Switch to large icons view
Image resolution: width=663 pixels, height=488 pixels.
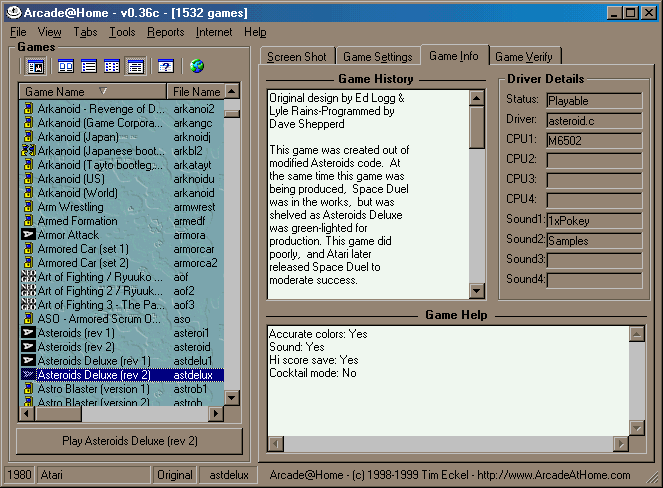[66, 66]
